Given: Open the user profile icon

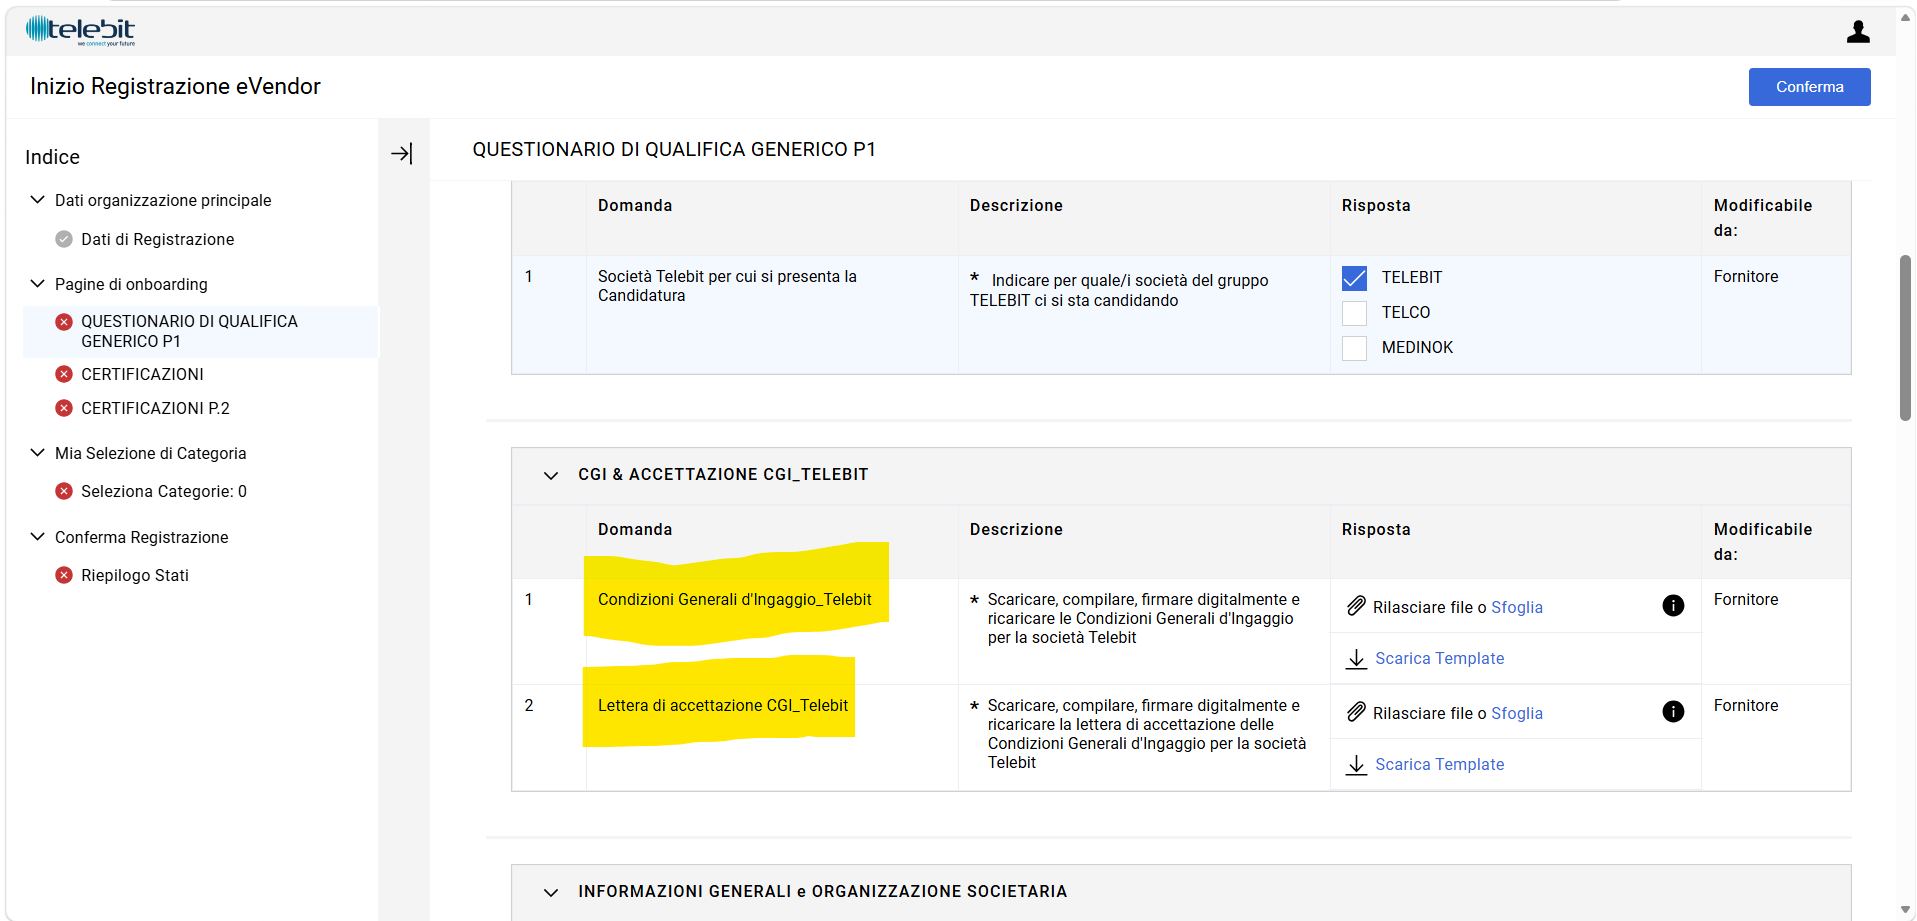Looking at the screenshot, I should (1858, 32).
